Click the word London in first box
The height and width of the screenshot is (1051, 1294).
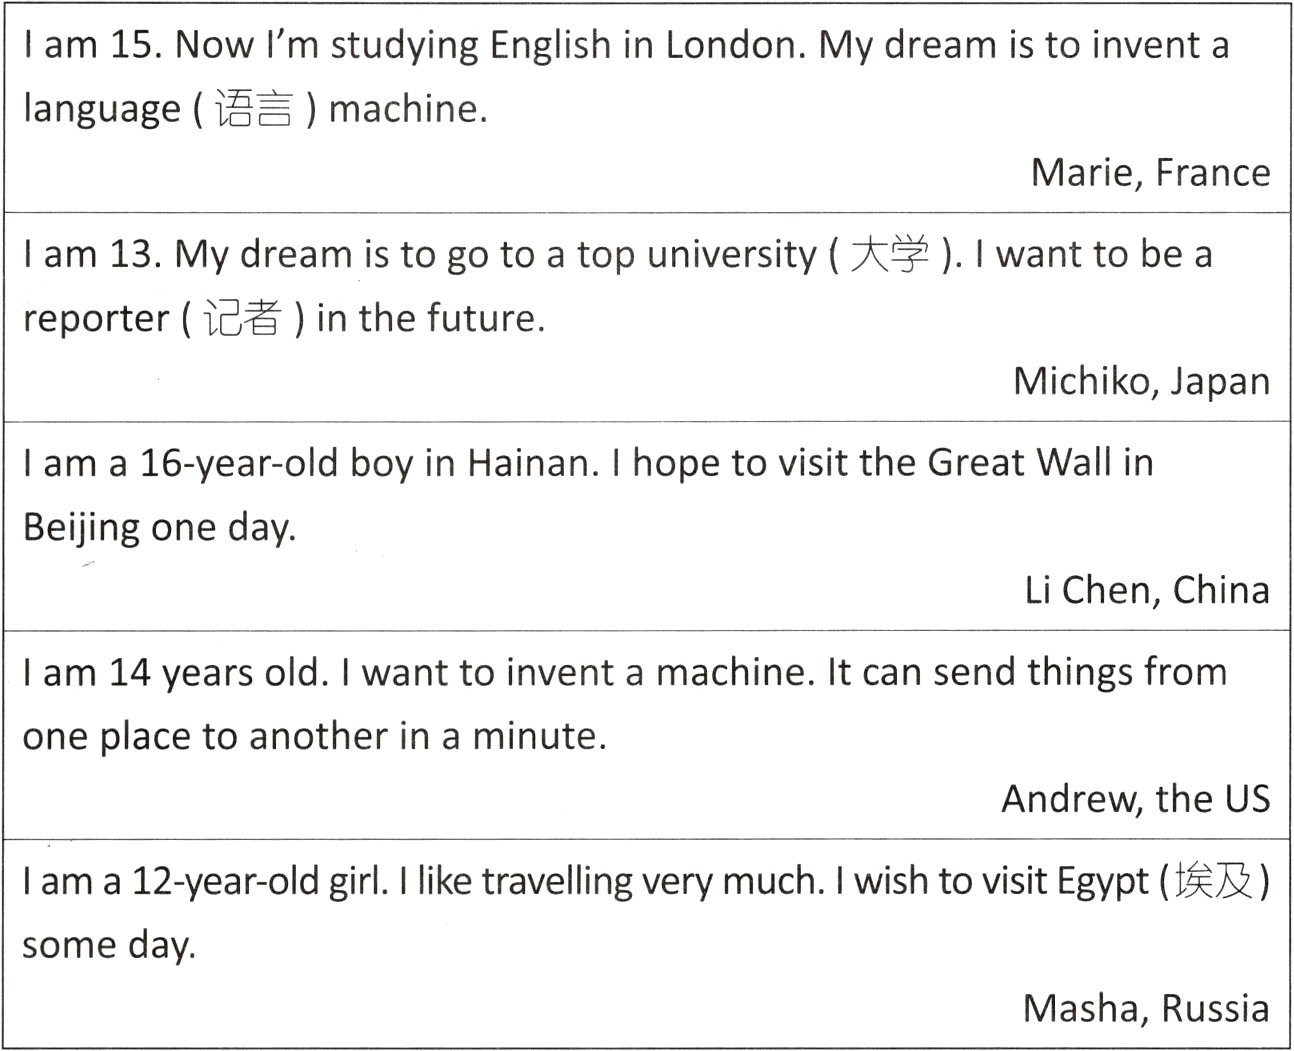pyautogui.click(x=735, y=46)
